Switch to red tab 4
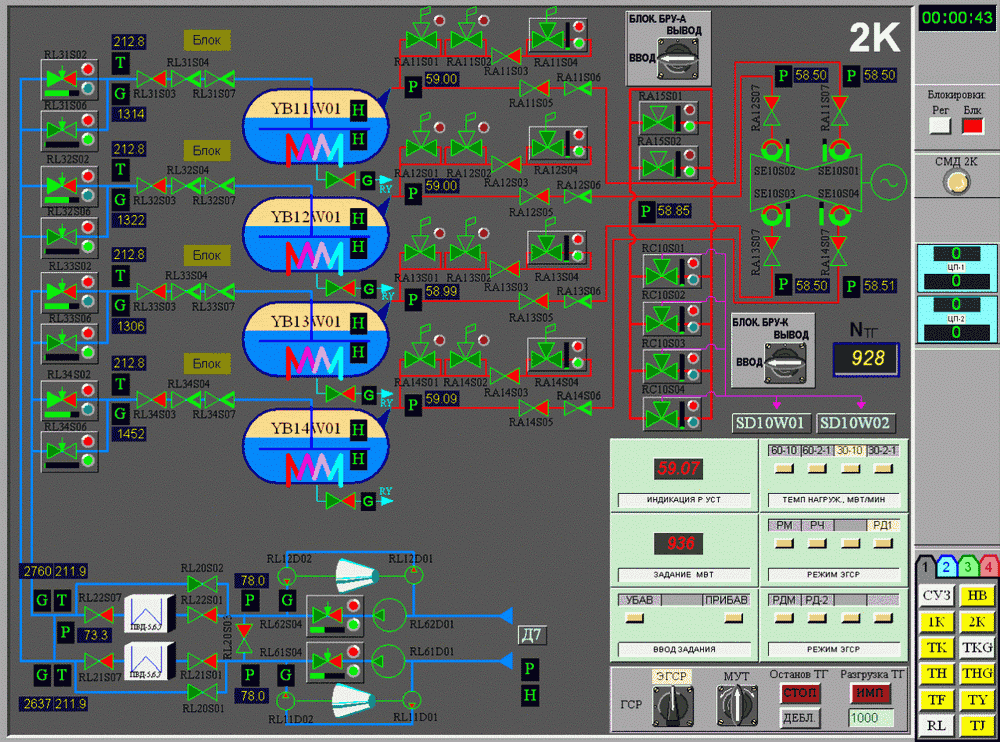Image resolution: width=1000 pixels, height=742 pixels. 988,567
